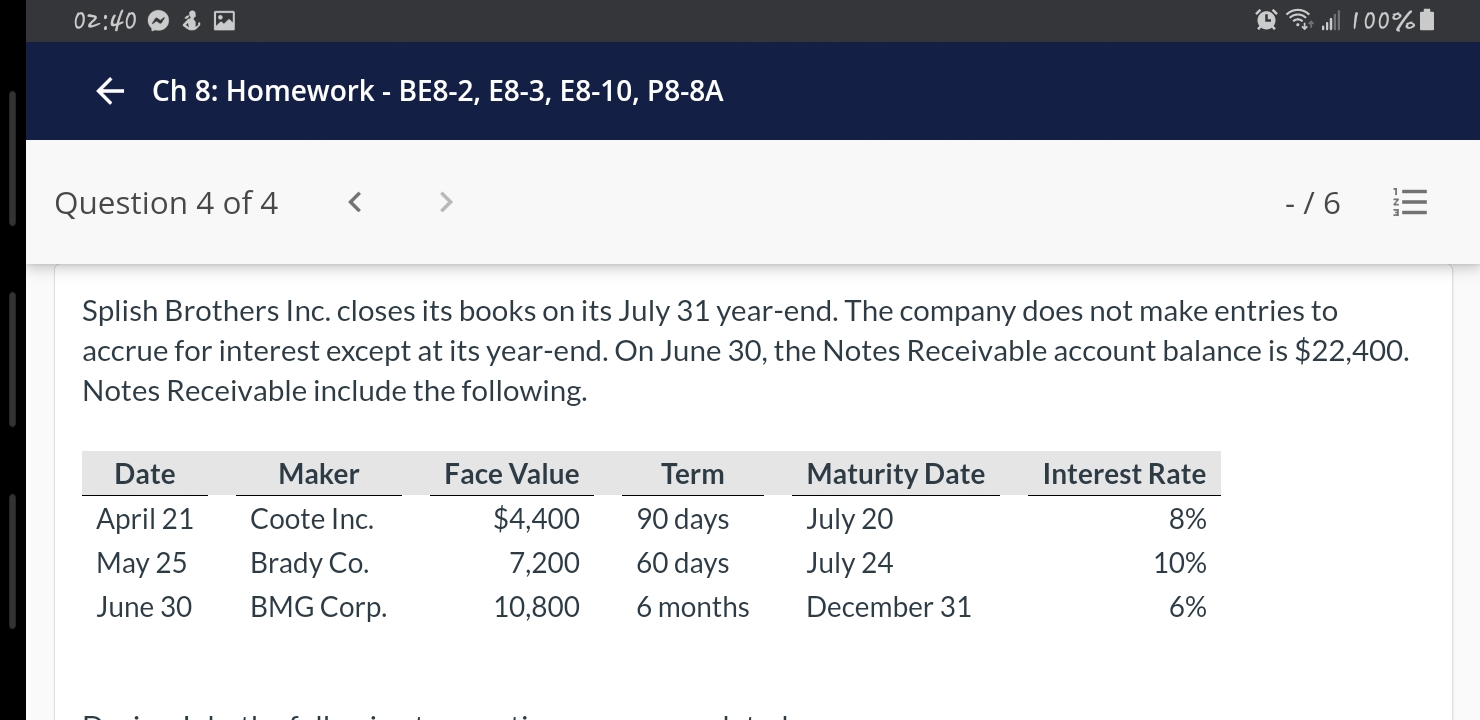Tap the dot-figure notification icon beside messenger
The image size is (1480, 720).
191,19
